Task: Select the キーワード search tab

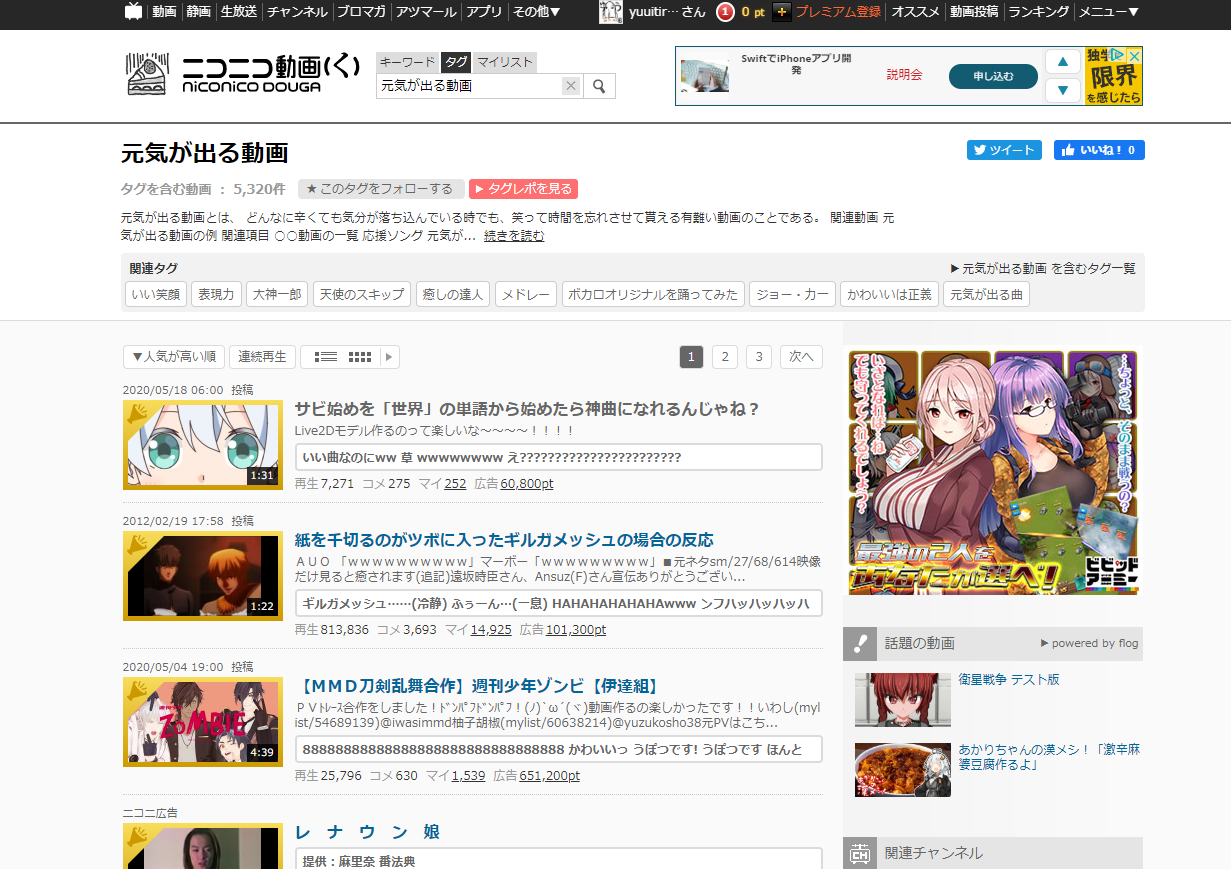Action: pos(407,62)
